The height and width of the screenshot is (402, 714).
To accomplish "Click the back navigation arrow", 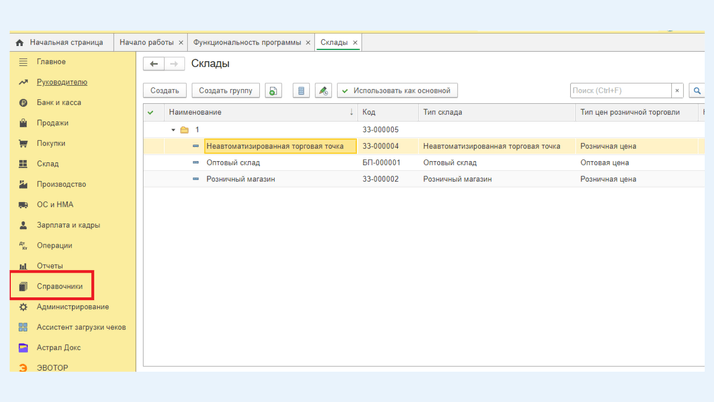I will pyautogui.click(x=154, y=64).
